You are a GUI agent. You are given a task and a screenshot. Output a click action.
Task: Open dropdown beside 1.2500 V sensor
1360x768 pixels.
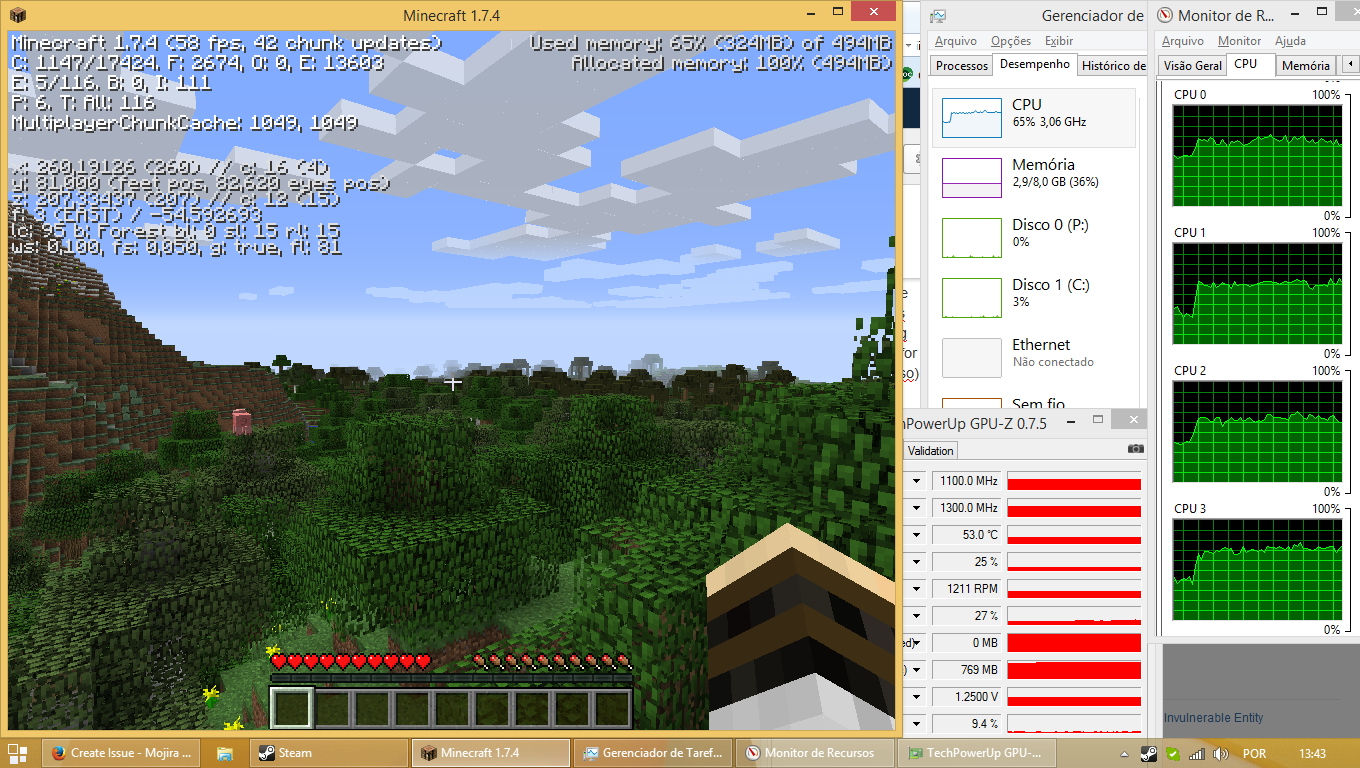[x=916, y=697]
